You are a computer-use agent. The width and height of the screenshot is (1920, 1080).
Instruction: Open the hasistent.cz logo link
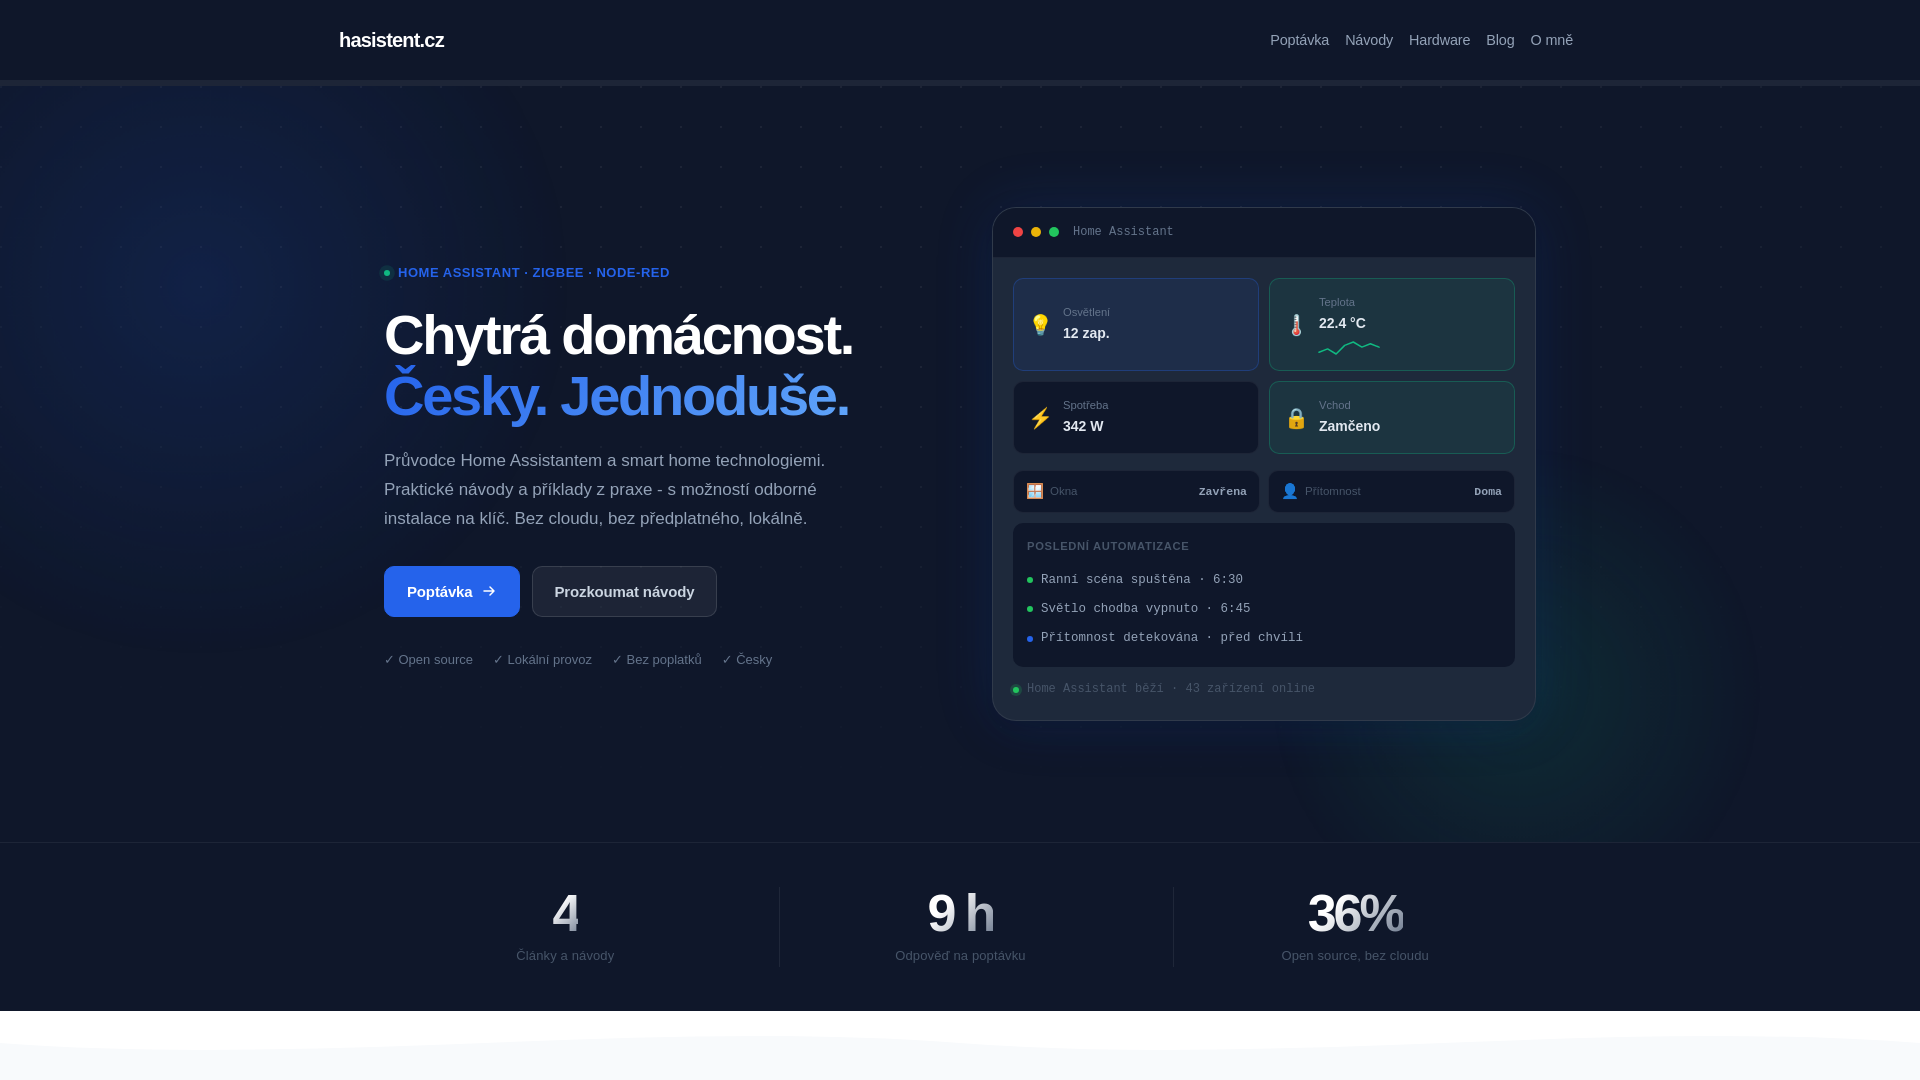pyautogui.click(x=391, y=40)
